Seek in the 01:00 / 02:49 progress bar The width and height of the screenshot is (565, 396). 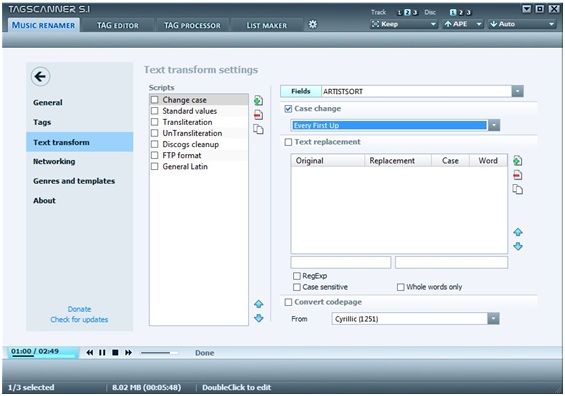pyautogui.click(x=43, y=356)
